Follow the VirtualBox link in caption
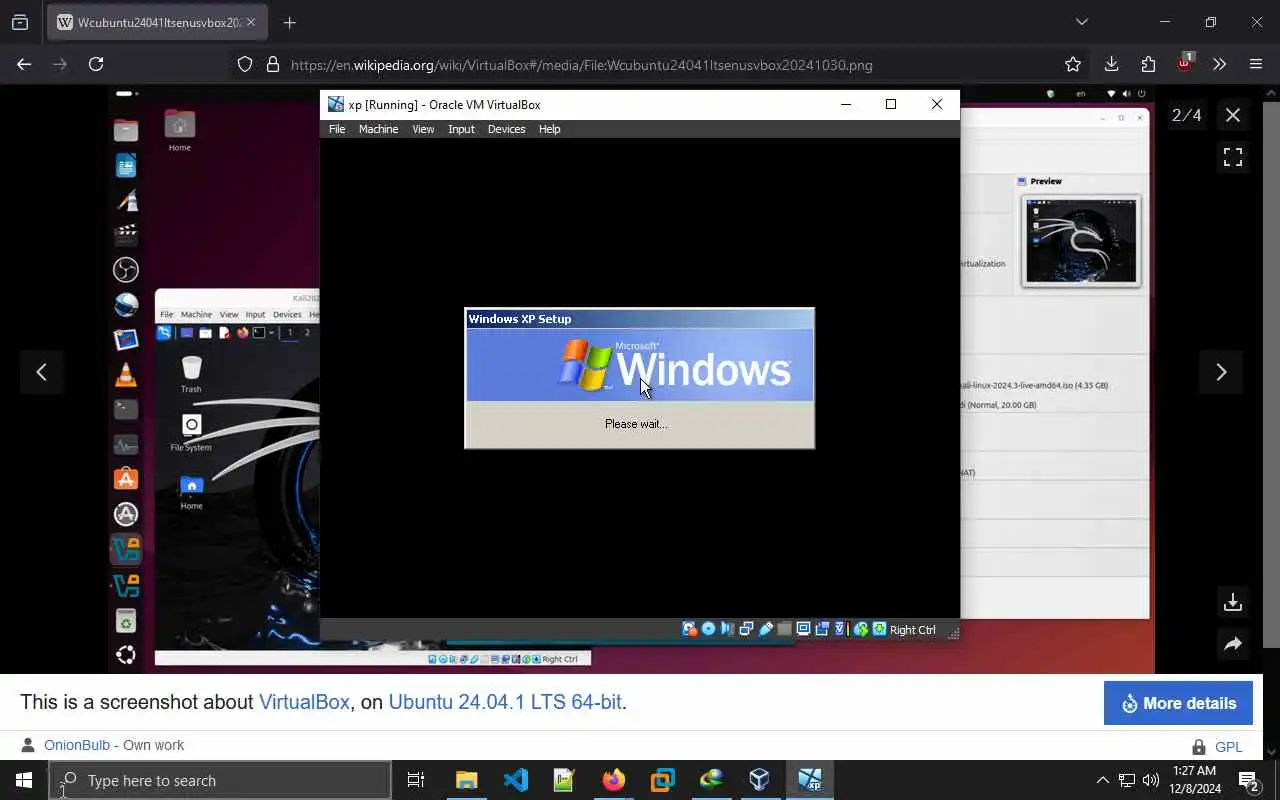The image size is (1280, 800). click(304, 702)
